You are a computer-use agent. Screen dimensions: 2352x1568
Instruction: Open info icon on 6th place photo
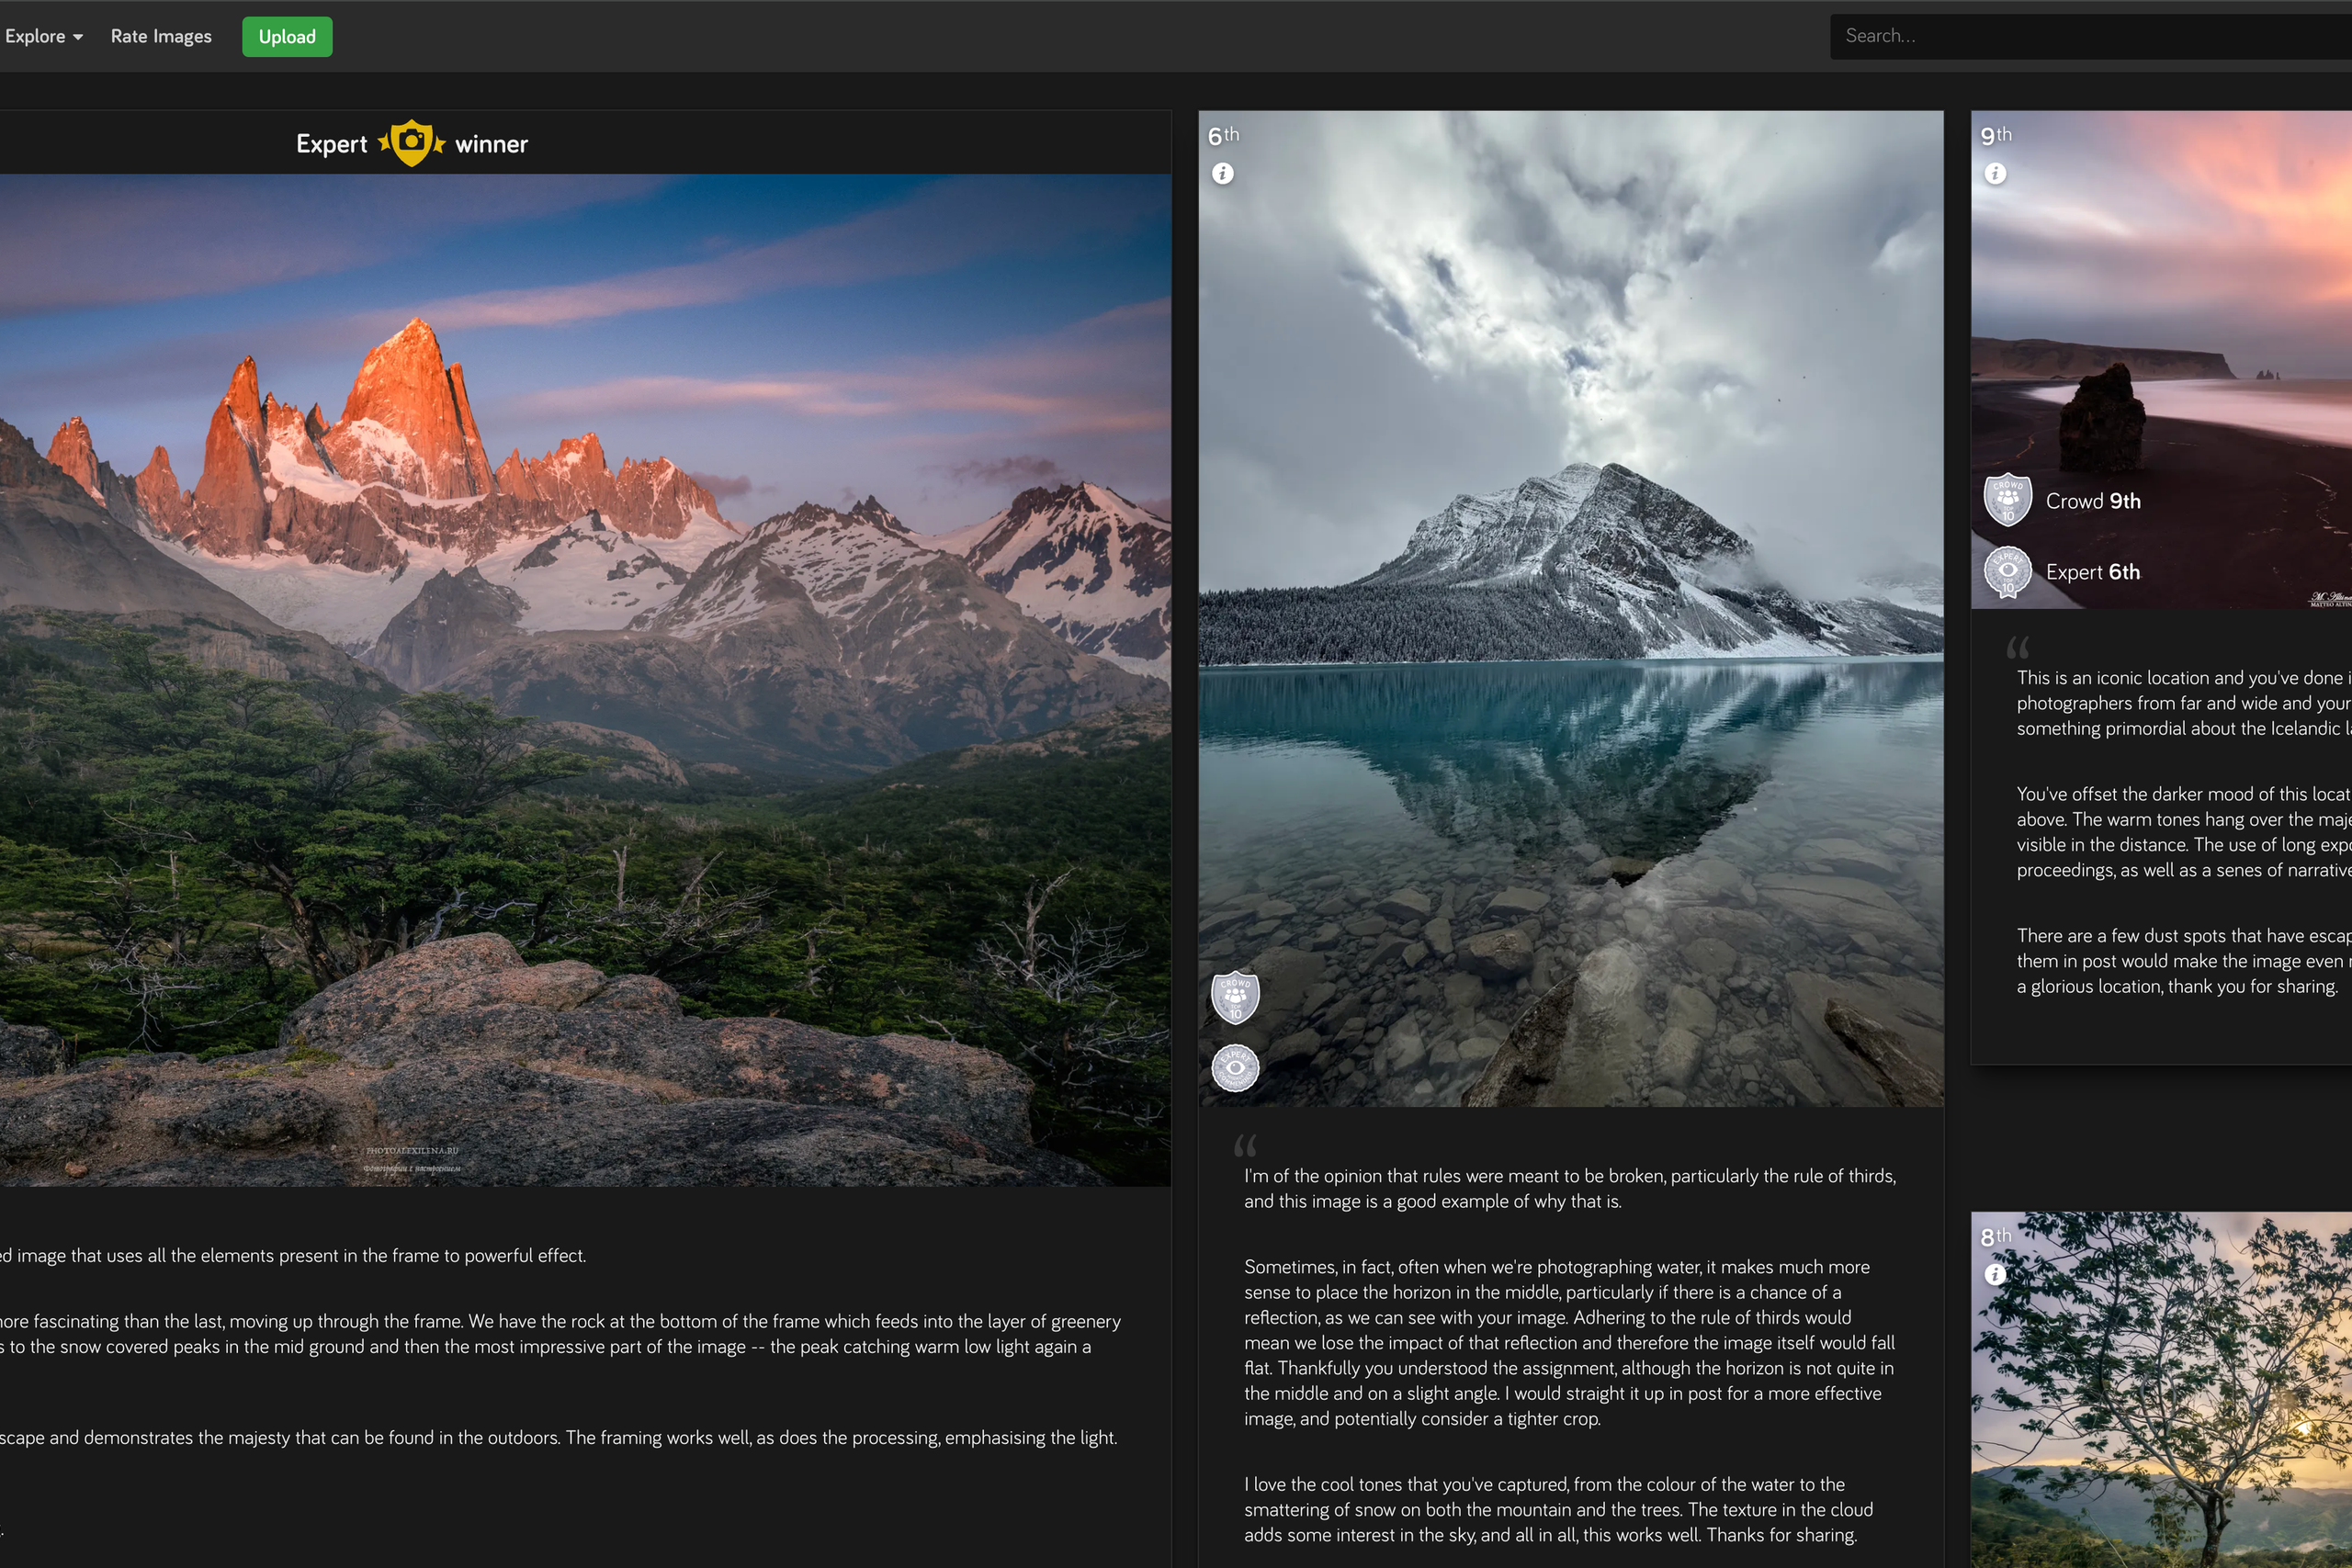click(x=1222, y=174)
